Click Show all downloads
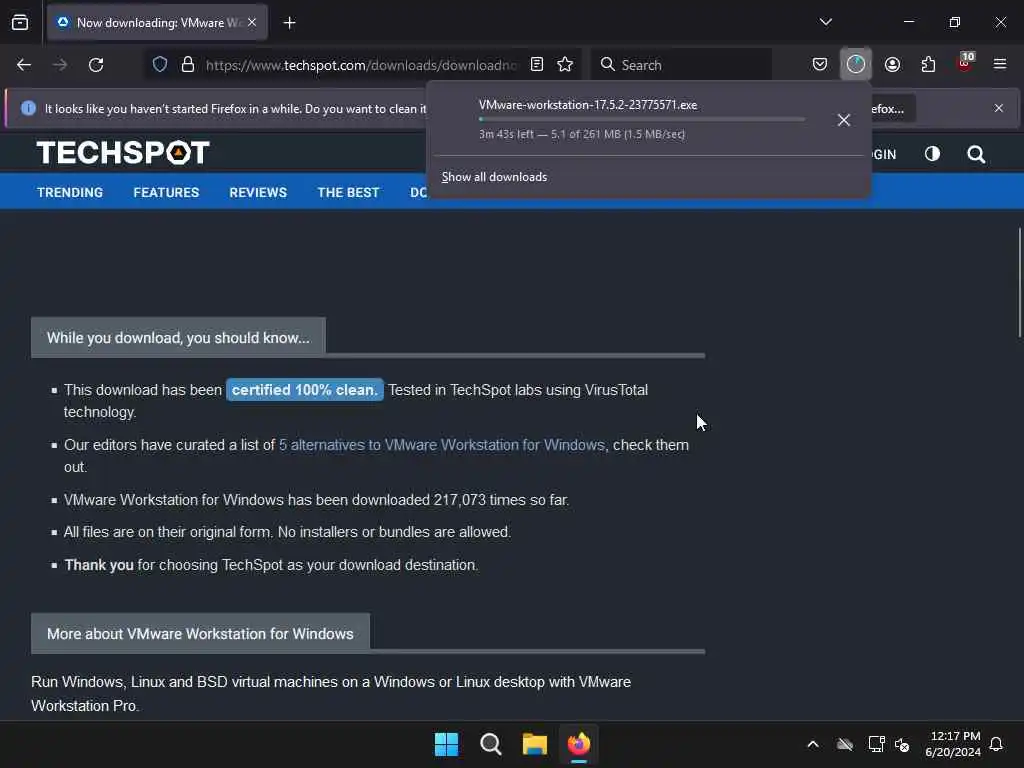The width and height of the screenshot is (1024, 768). [x=494, y=177]
